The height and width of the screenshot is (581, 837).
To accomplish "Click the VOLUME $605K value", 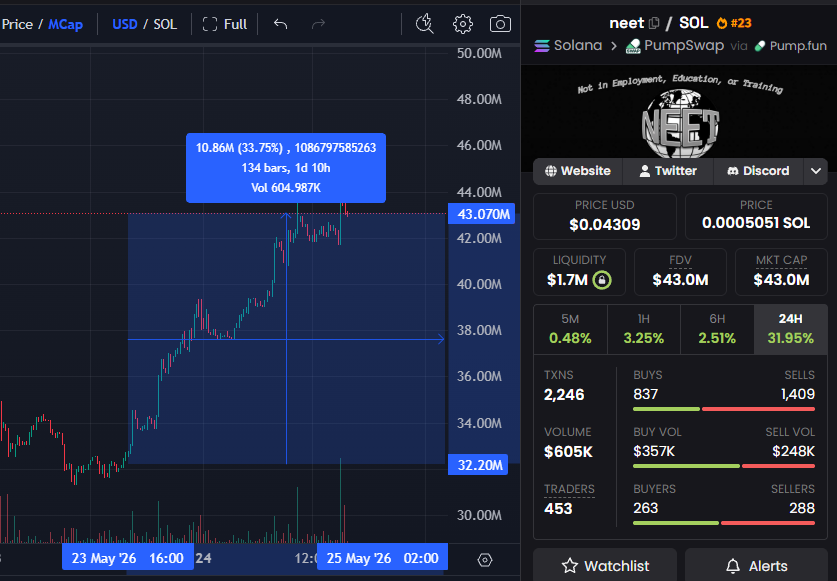I will [568, 452].
